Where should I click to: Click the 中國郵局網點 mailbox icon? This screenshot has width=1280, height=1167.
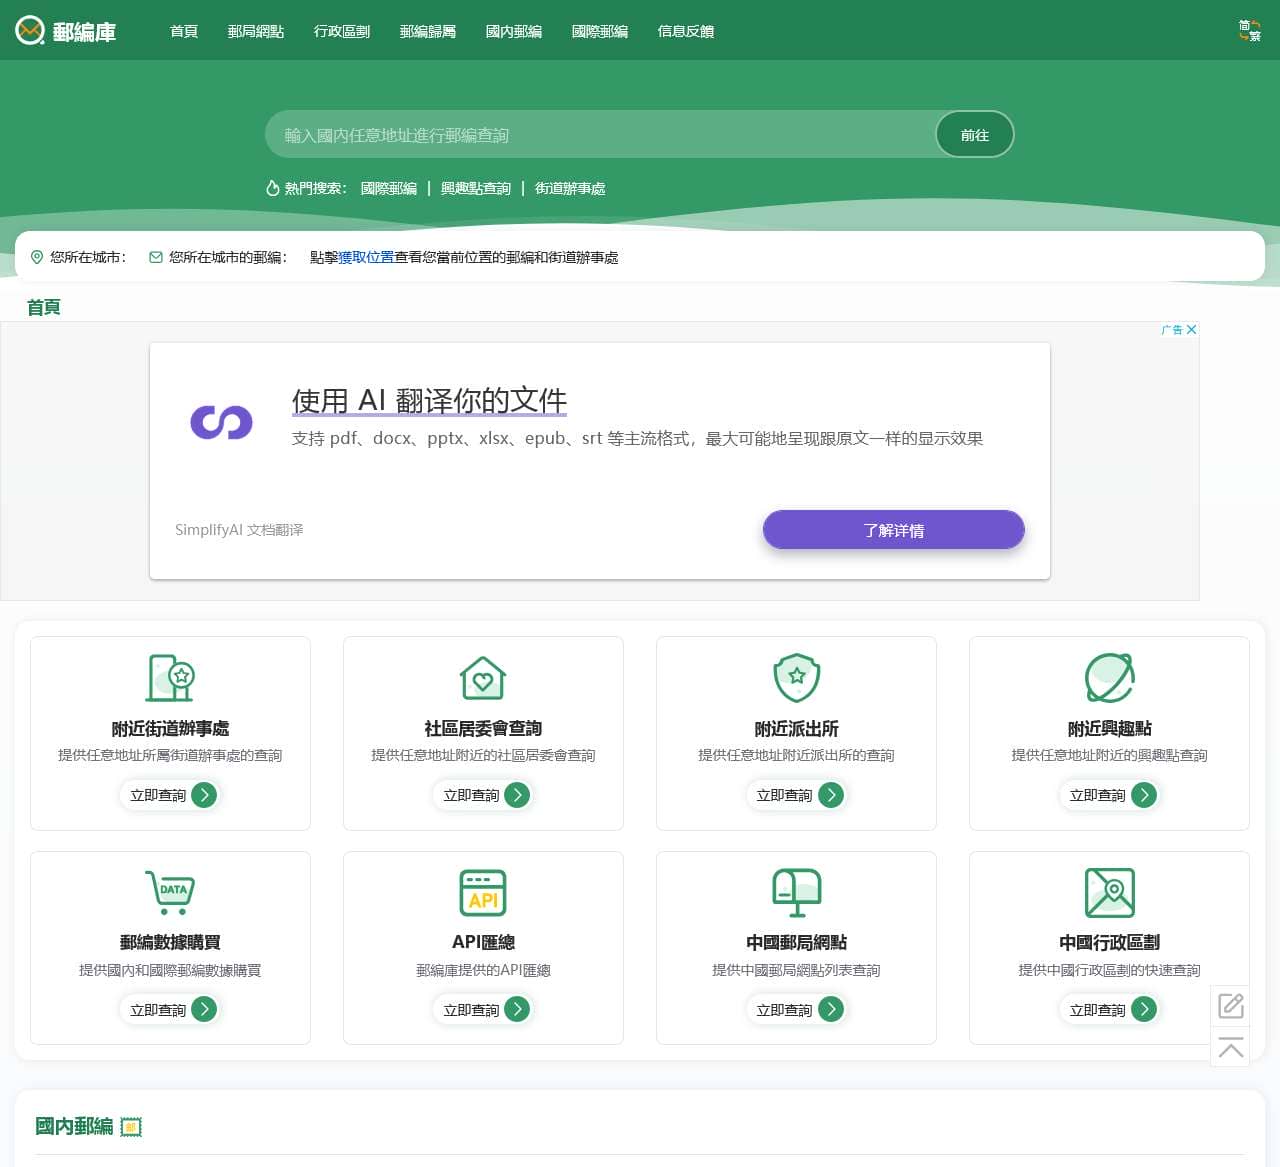[x=797, y=892]
